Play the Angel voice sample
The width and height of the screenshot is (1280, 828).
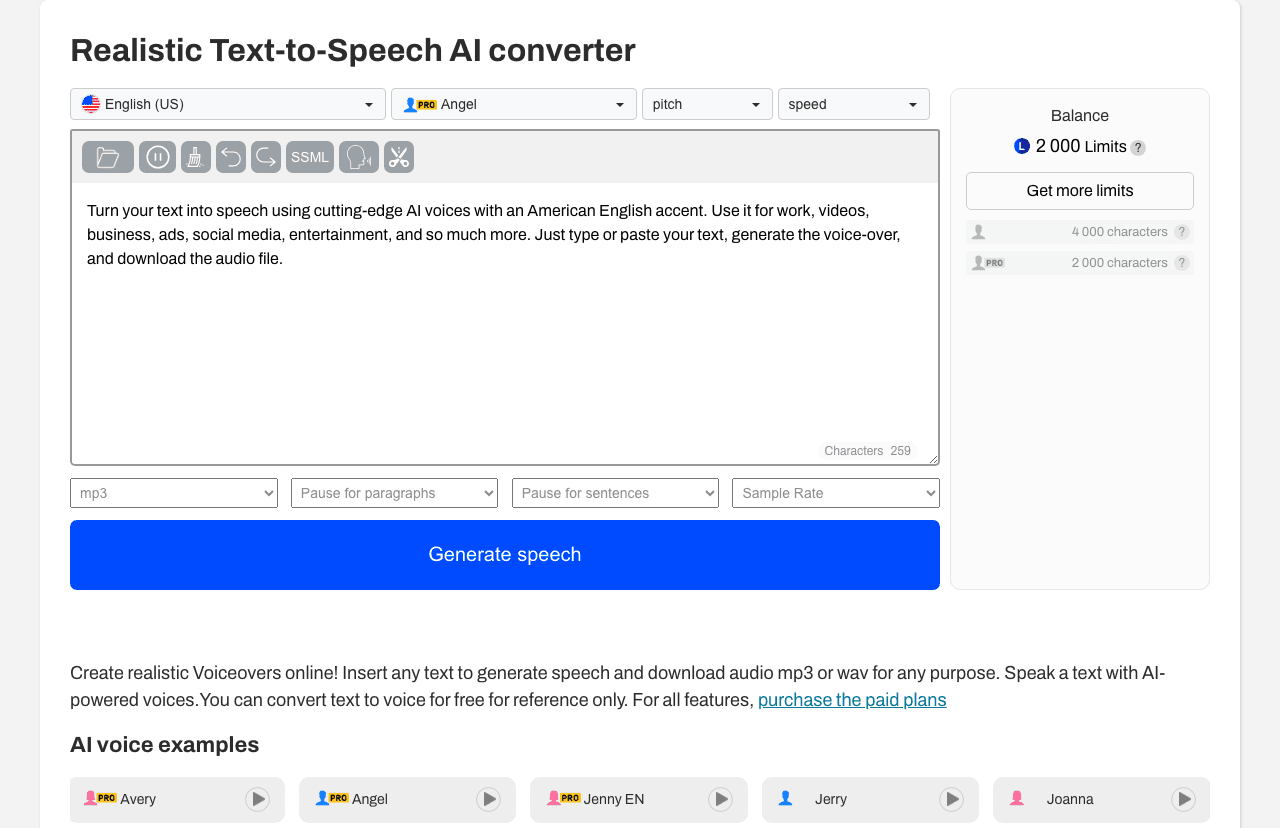[488, 799]
